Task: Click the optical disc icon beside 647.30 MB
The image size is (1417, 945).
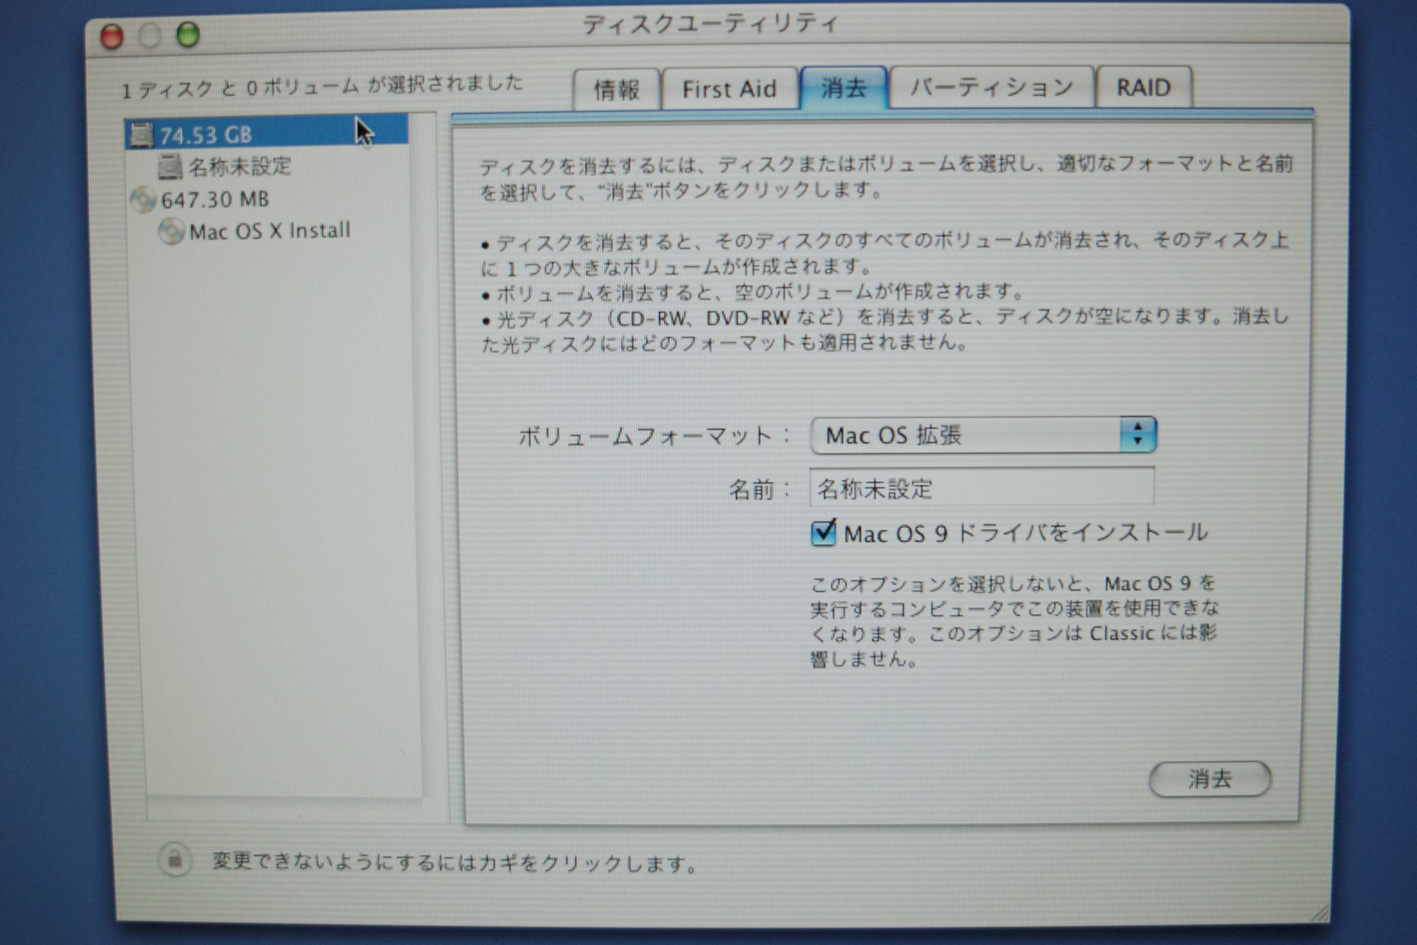Action: pyautogui.click(x=143, y=199)
